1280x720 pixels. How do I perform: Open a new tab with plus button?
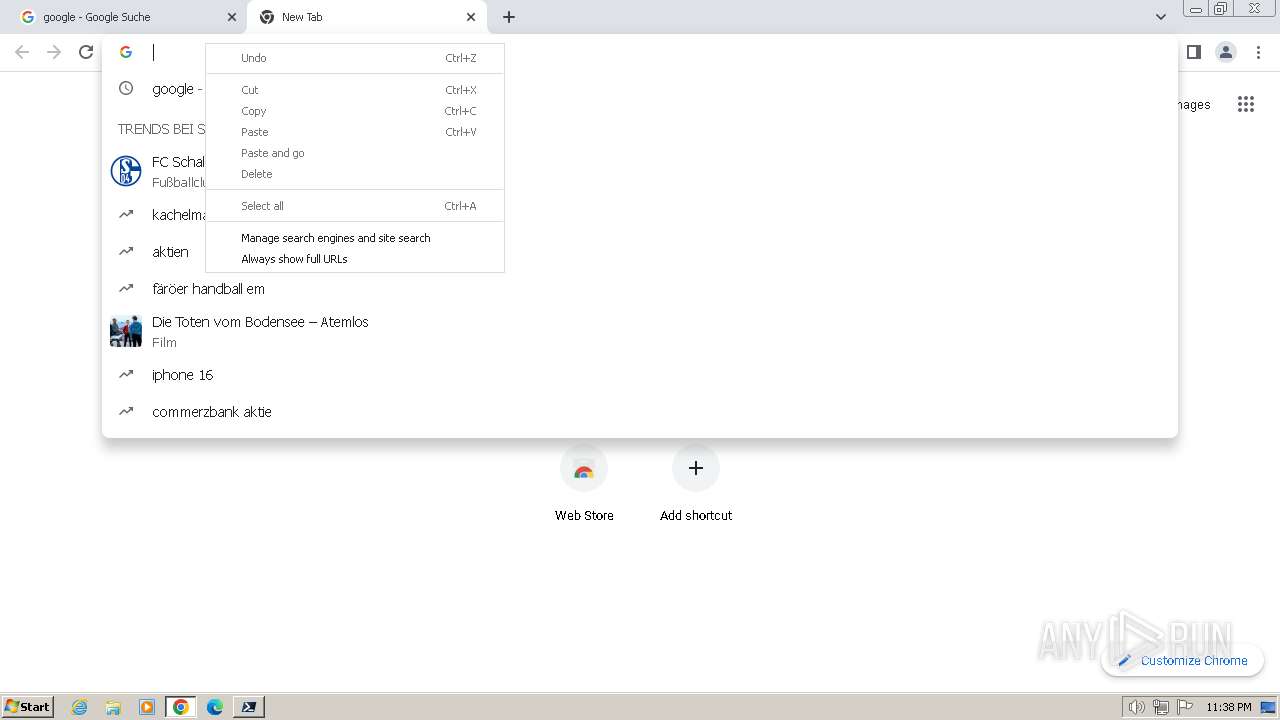coord(509,17)
